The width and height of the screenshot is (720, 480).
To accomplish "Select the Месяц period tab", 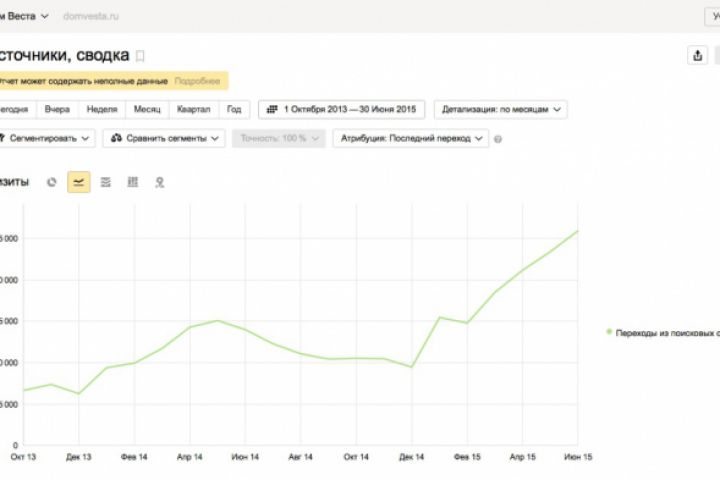I will [147, 109].
